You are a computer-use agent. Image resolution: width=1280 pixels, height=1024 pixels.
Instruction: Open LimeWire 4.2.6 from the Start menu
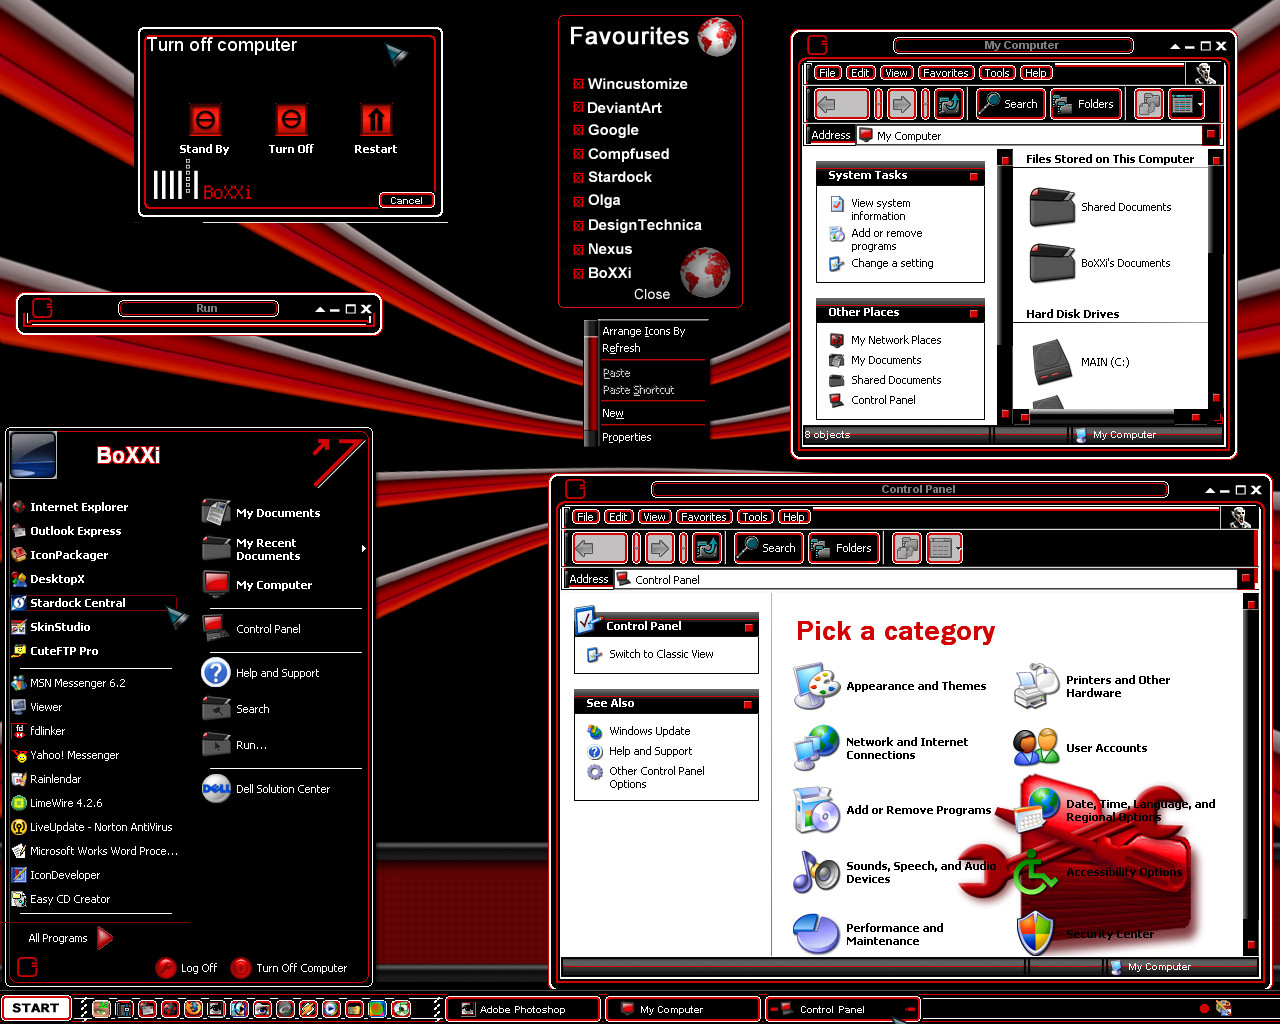[57, 803]
